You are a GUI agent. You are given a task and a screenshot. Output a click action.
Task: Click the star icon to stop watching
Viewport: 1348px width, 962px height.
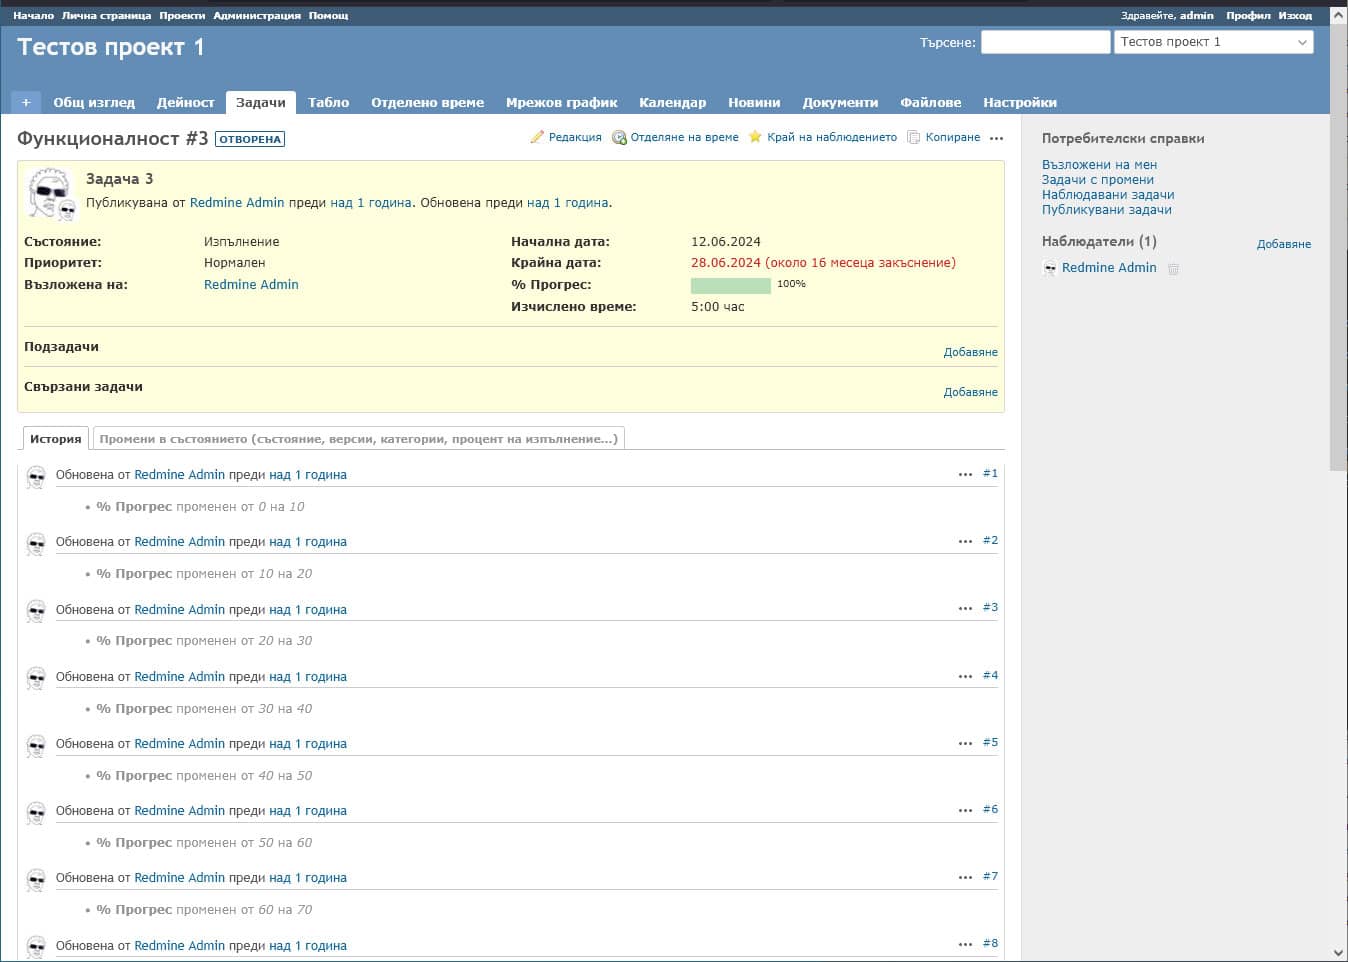[755, 137]
